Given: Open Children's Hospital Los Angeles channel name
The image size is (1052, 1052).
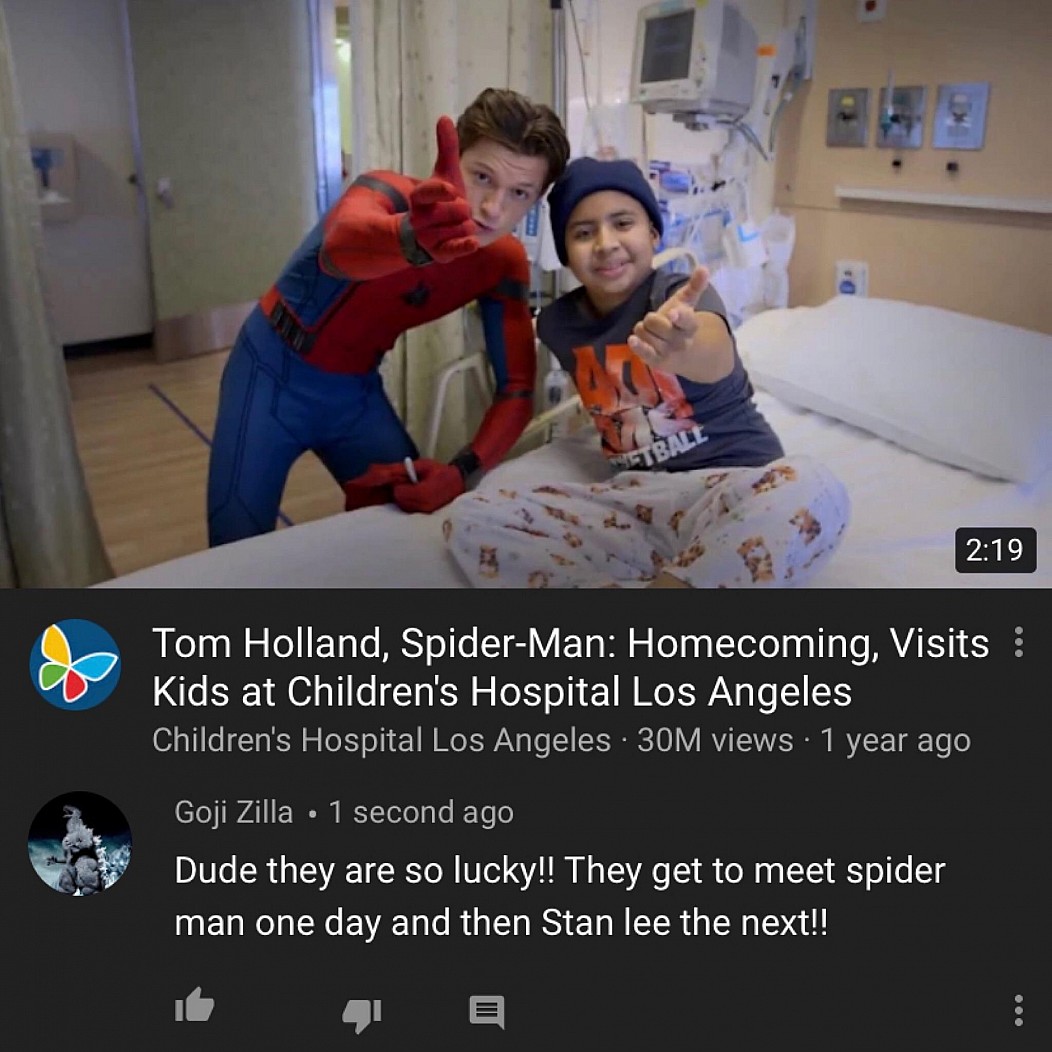Looking at the screenshot, I should point(381,740).
